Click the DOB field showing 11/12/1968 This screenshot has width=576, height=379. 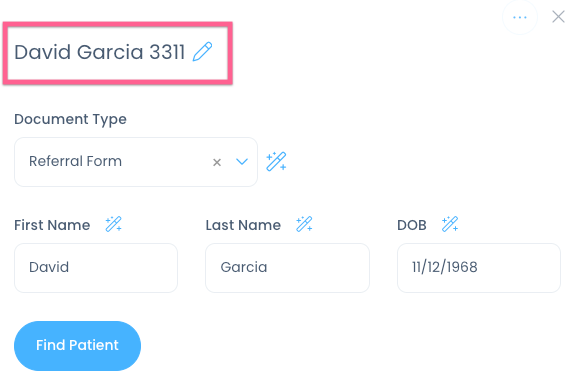pos(479,268)
